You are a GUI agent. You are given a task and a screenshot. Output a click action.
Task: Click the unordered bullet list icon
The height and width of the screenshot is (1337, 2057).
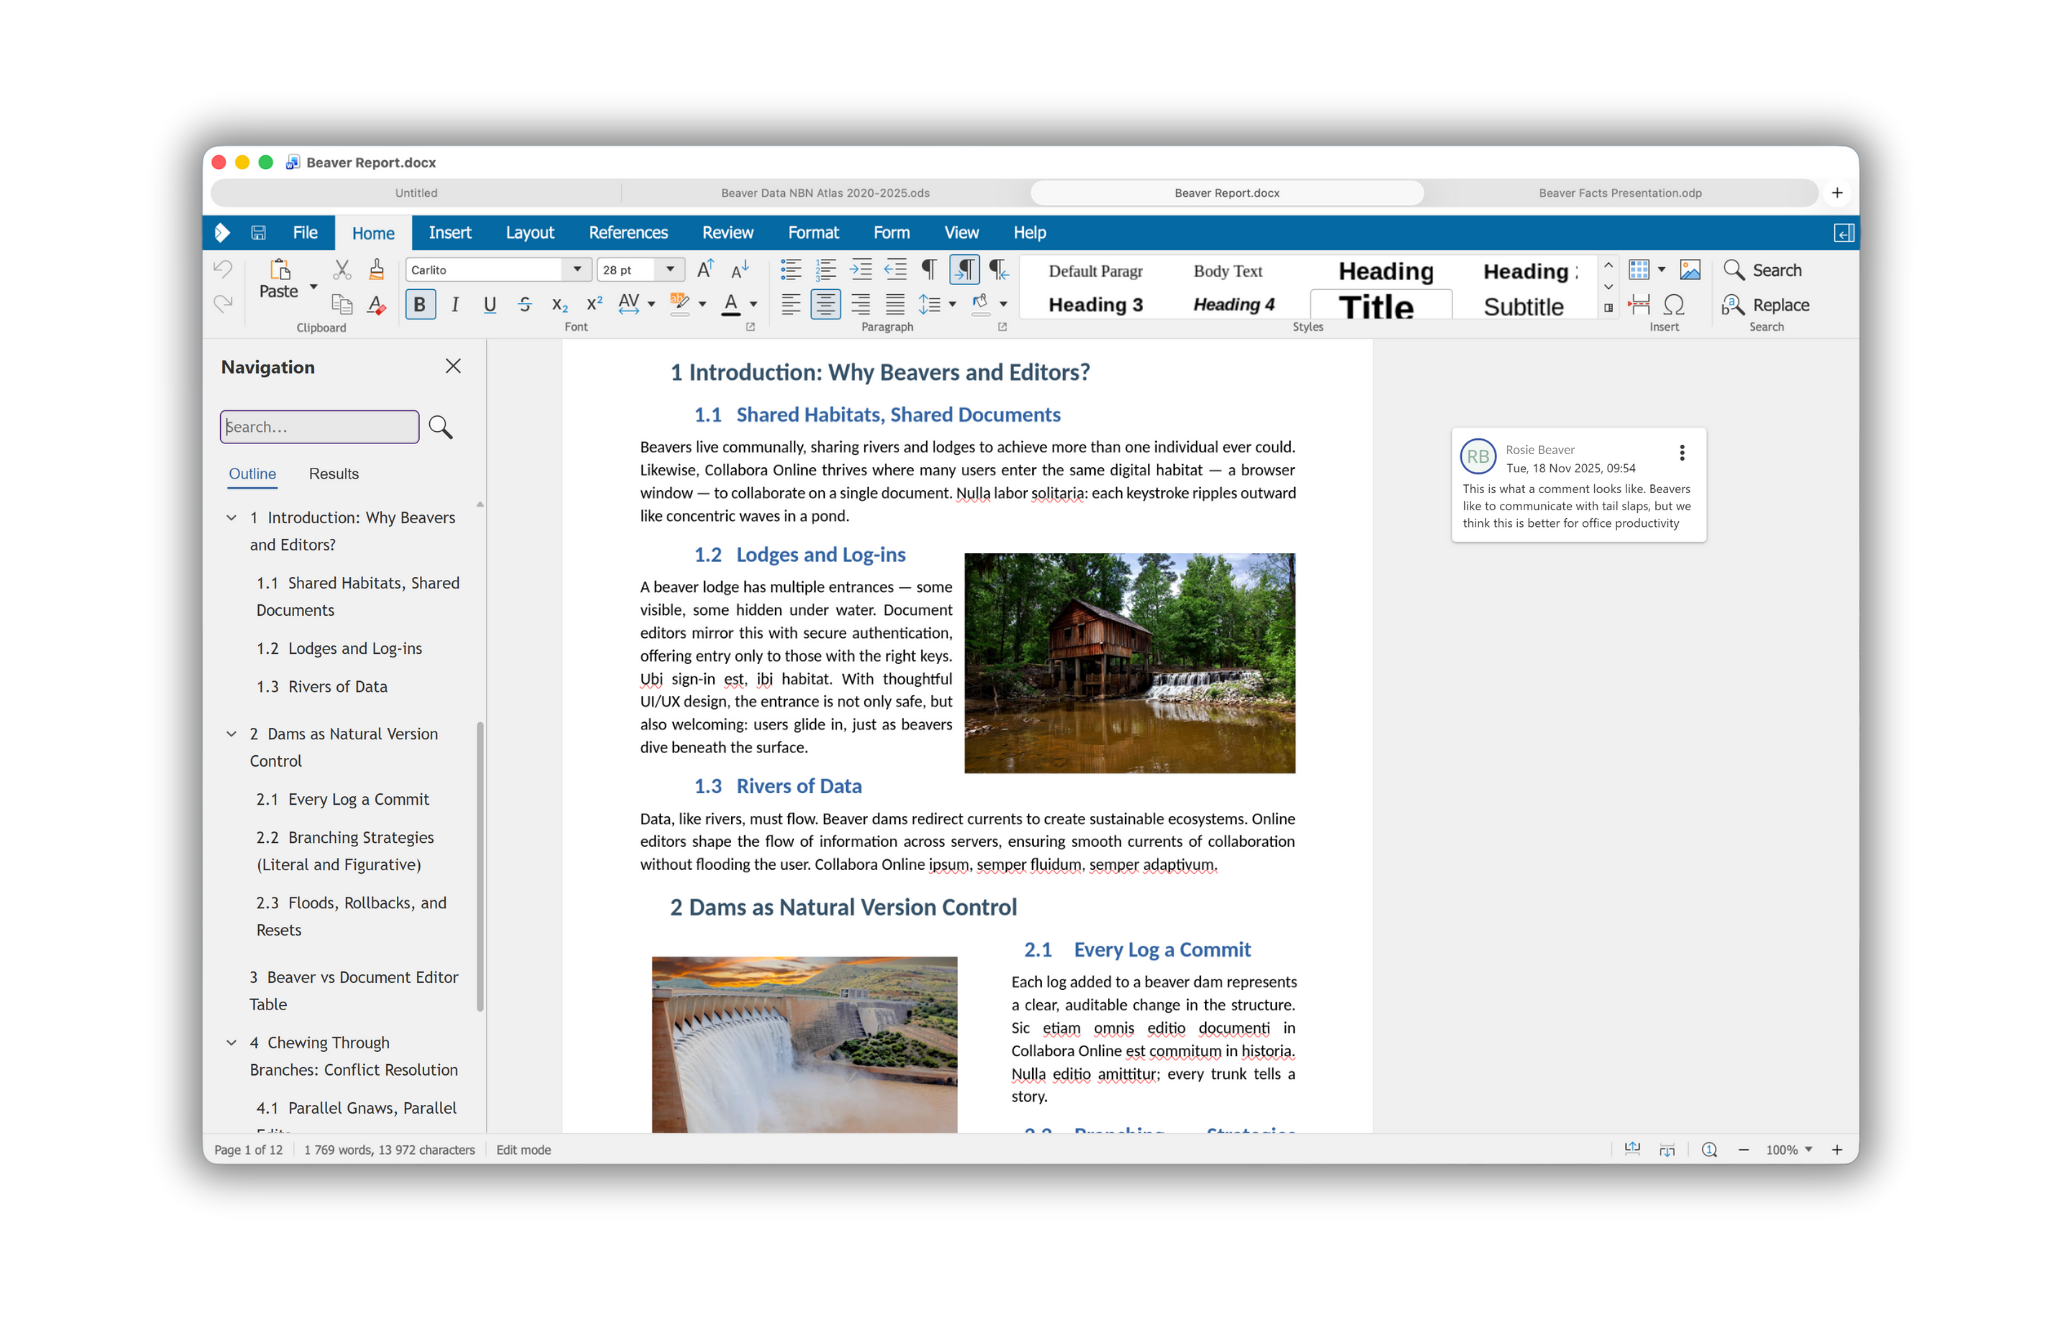790,269
